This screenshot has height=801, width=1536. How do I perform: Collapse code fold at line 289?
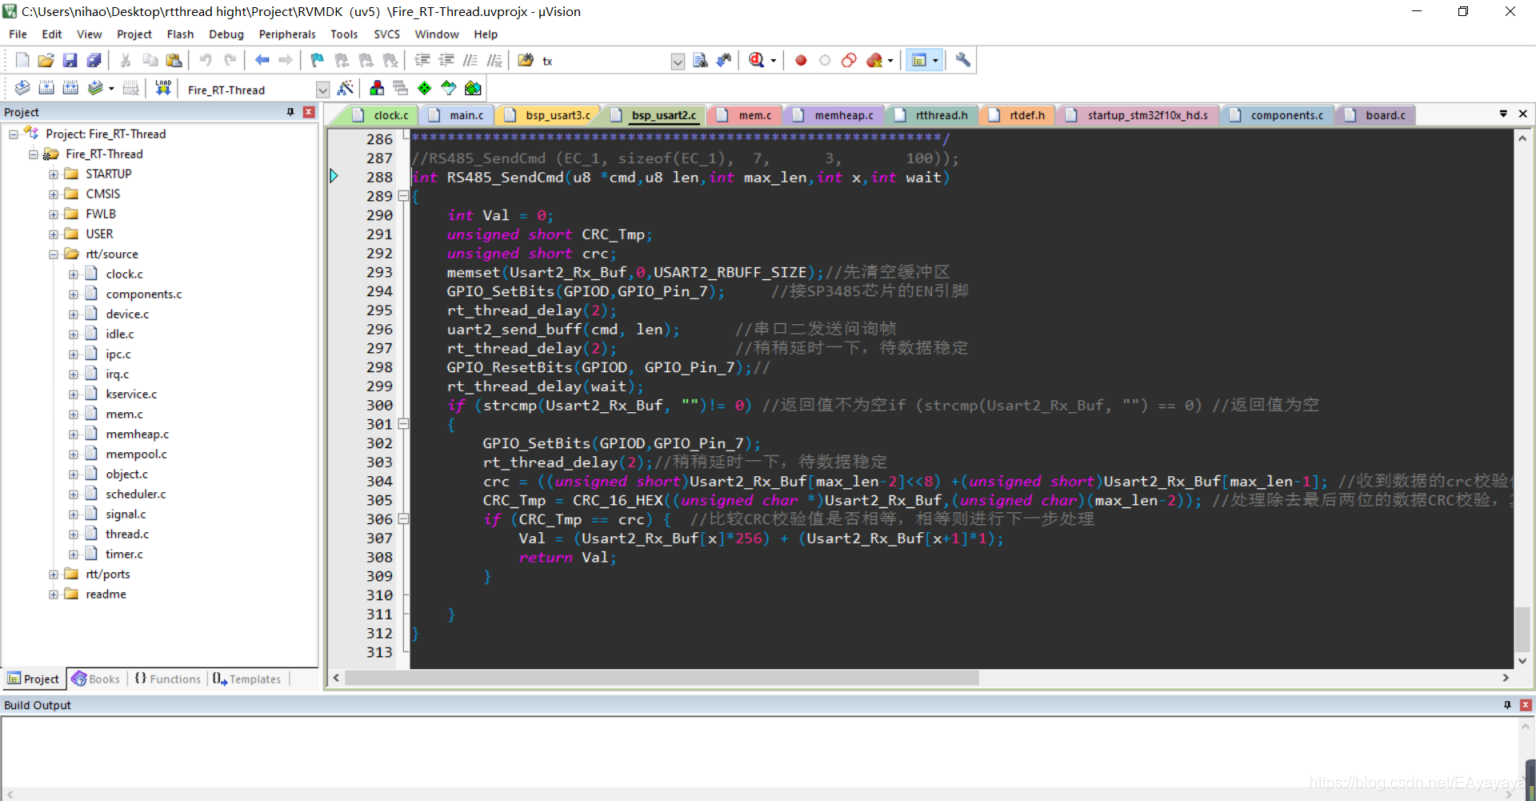click(x=403, y=196)
